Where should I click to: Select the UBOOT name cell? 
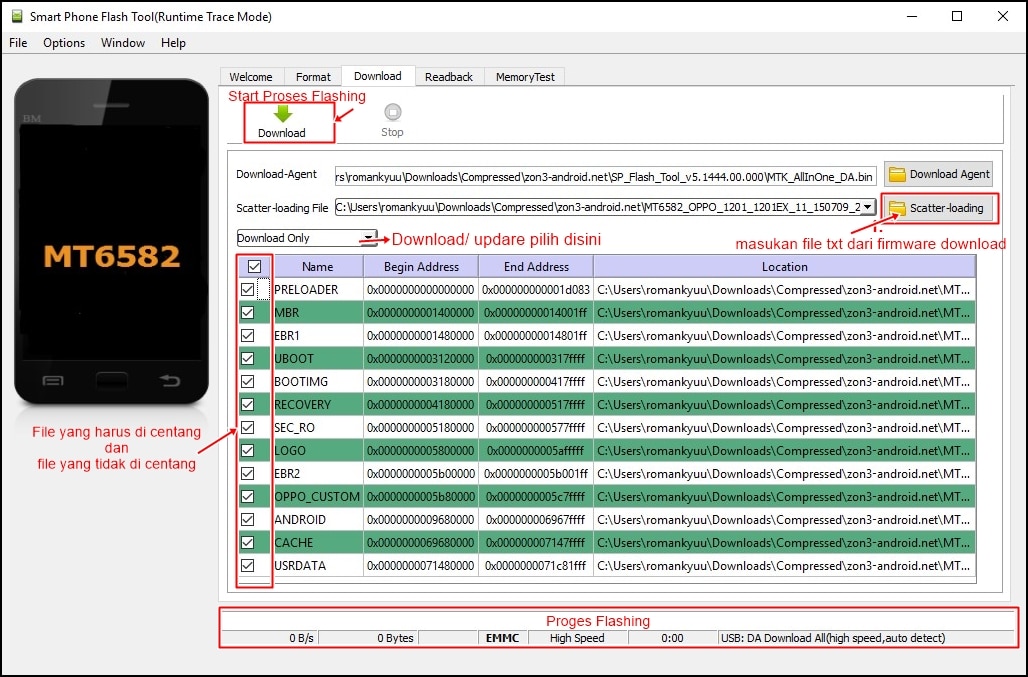tap(318, 358)
